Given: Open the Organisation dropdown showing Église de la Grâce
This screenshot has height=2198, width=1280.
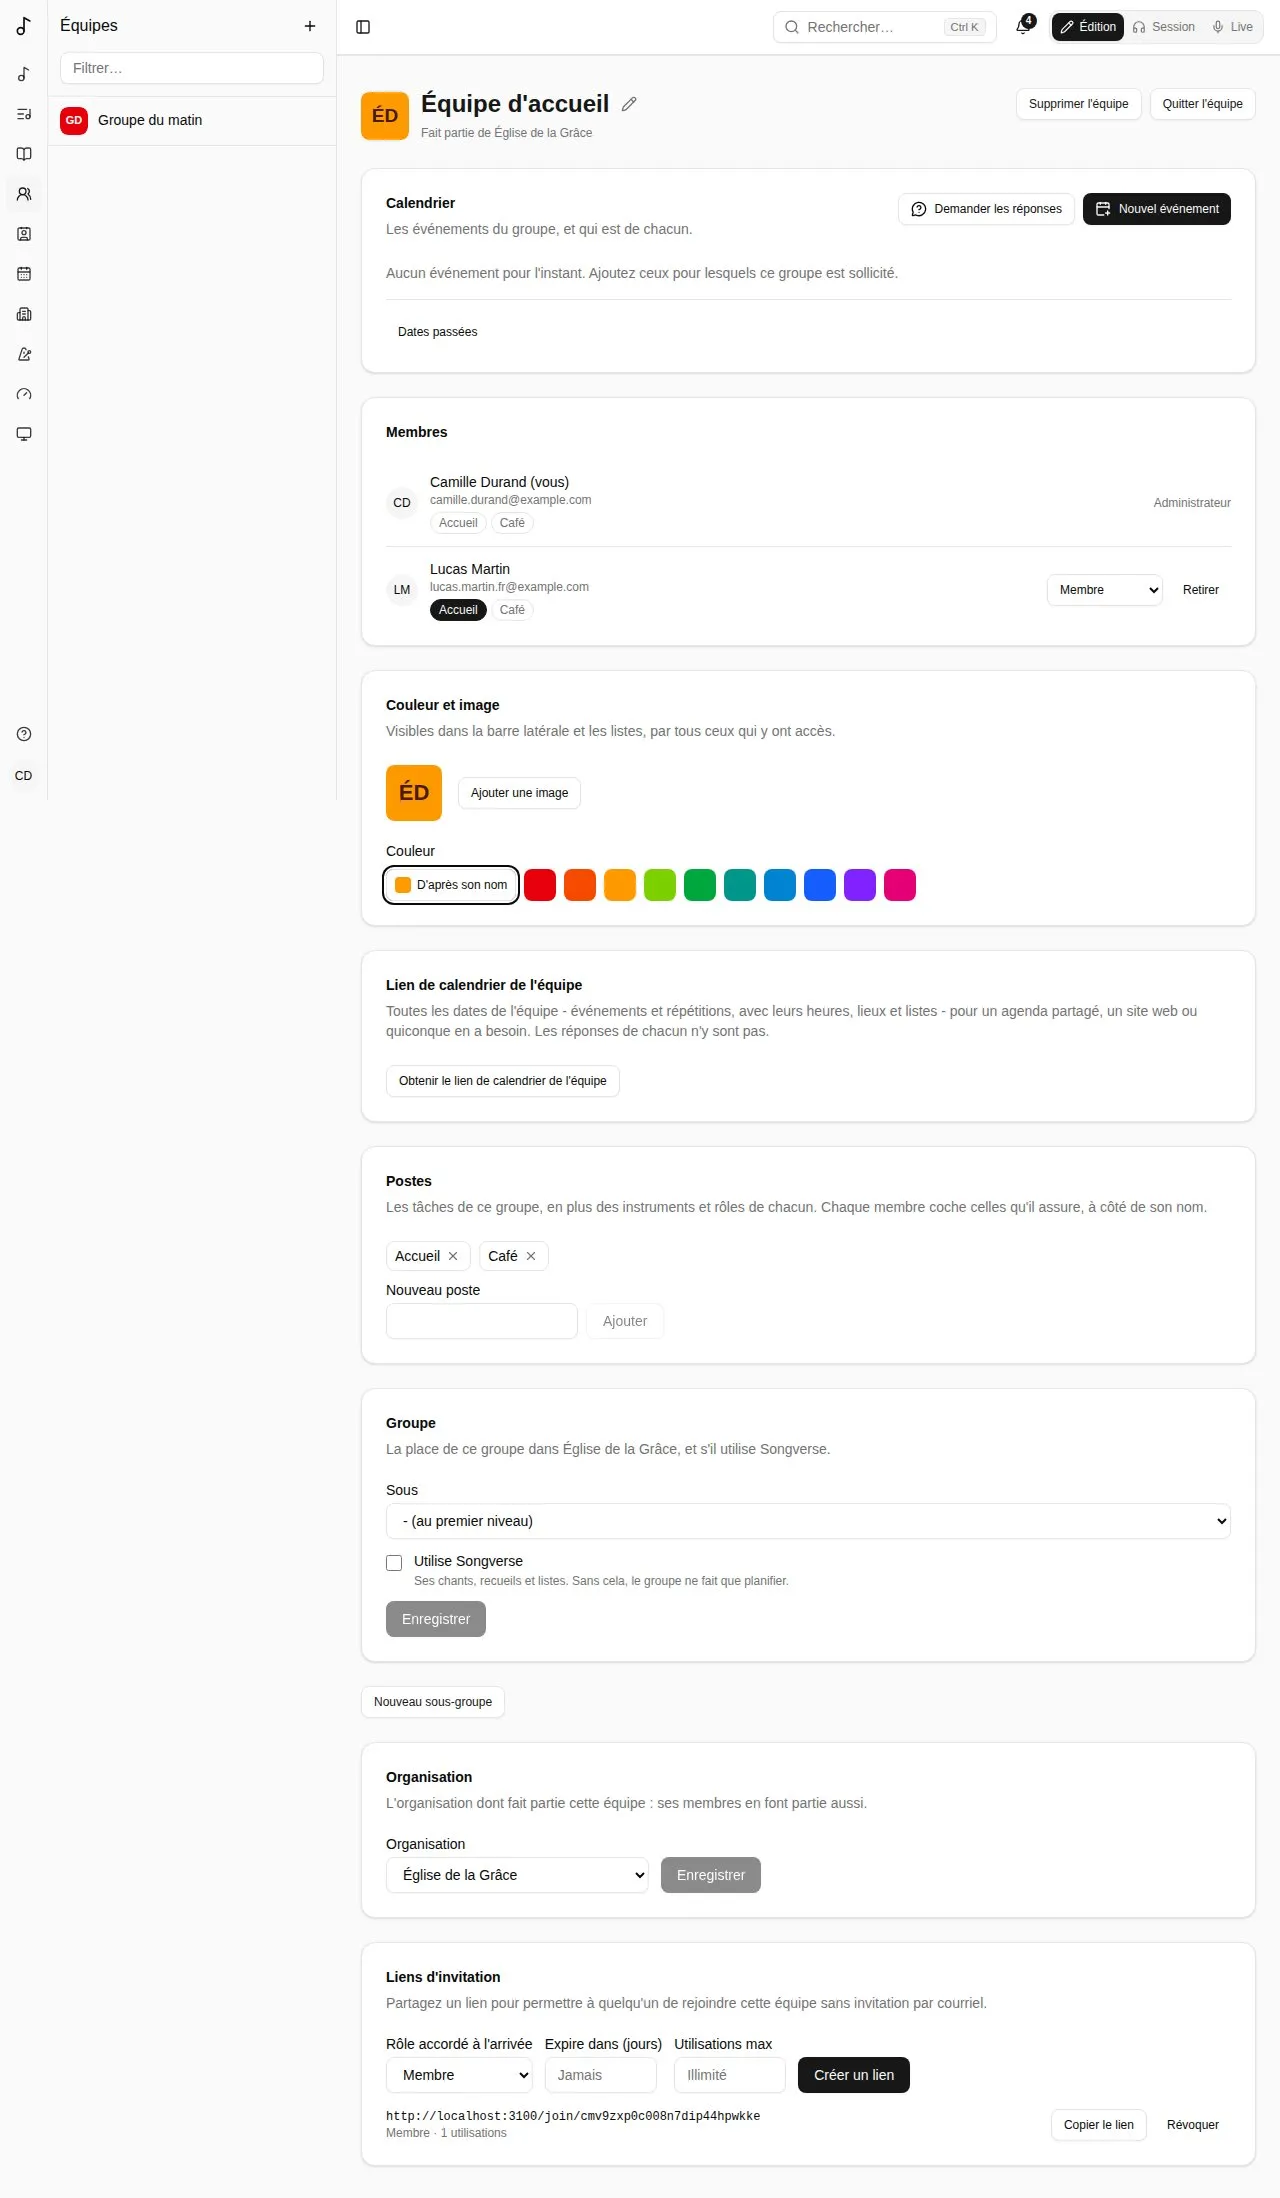Looking at the screenshot, I should click(x=517, y=1875).
